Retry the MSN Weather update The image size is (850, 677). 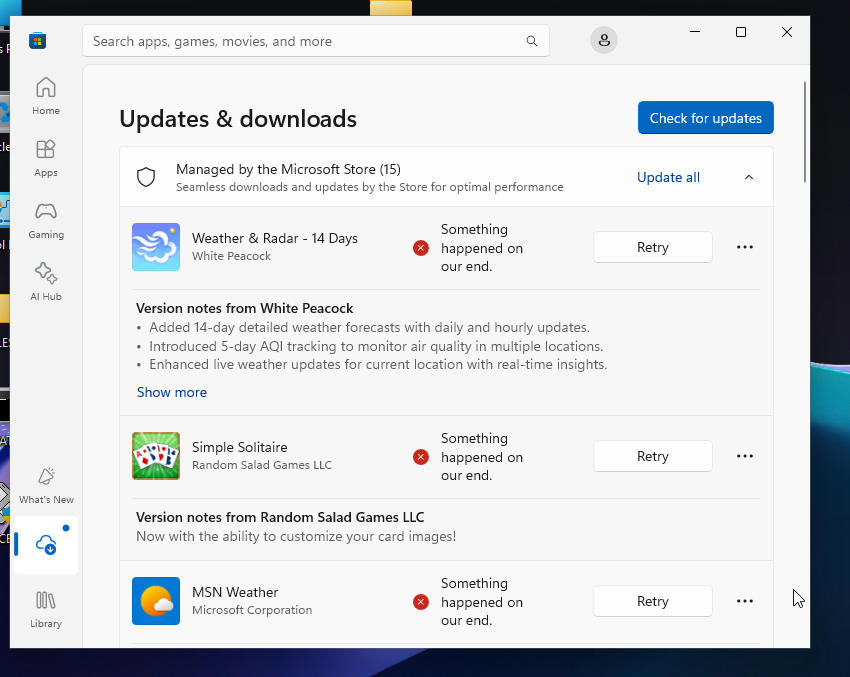coord(653,601)
